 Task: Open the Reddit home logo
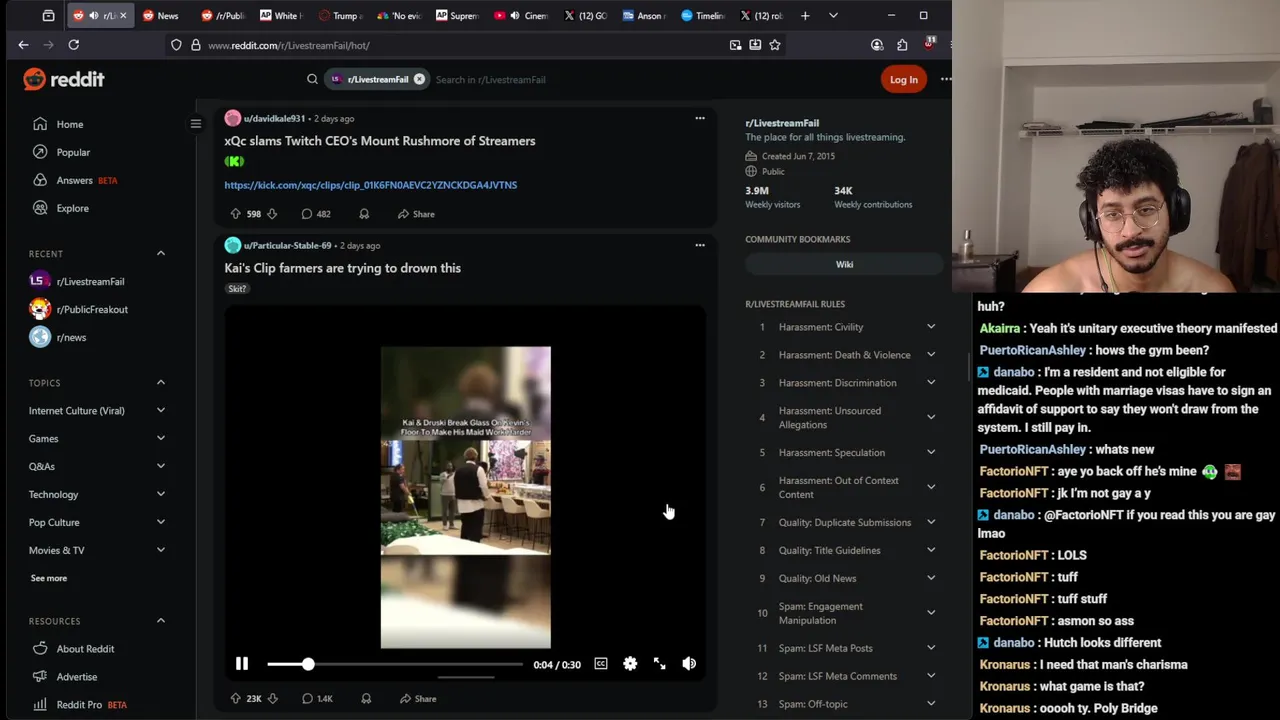pyautogui.click(x=64, y=79)
